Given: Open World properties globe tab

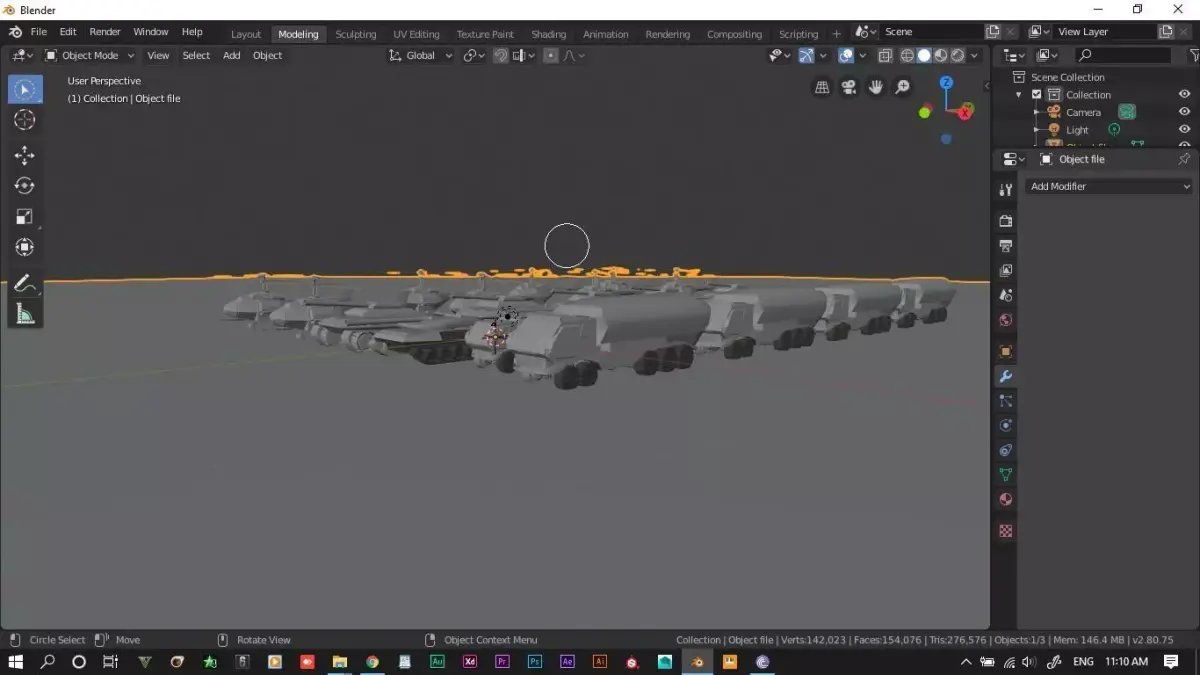Looking at the screenshot, I should point(1006,321).
